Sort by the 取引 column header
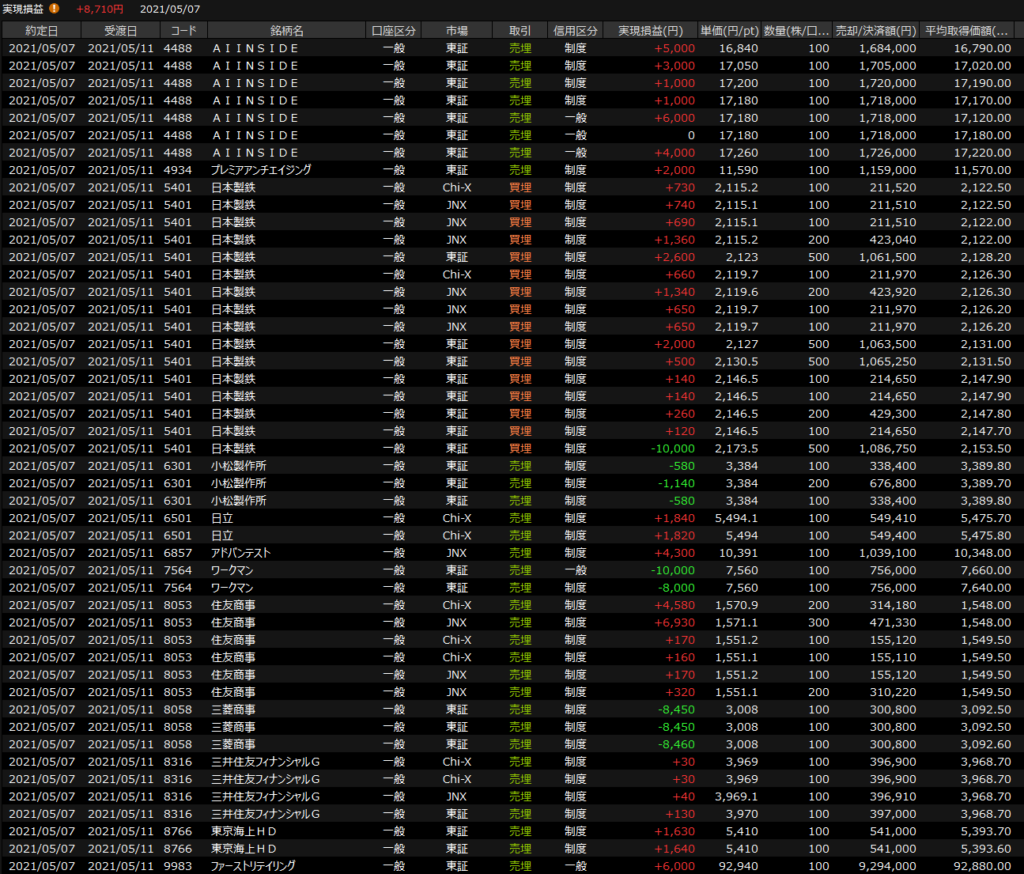Viewport: 1024px width, 874px height. point(520,31)
